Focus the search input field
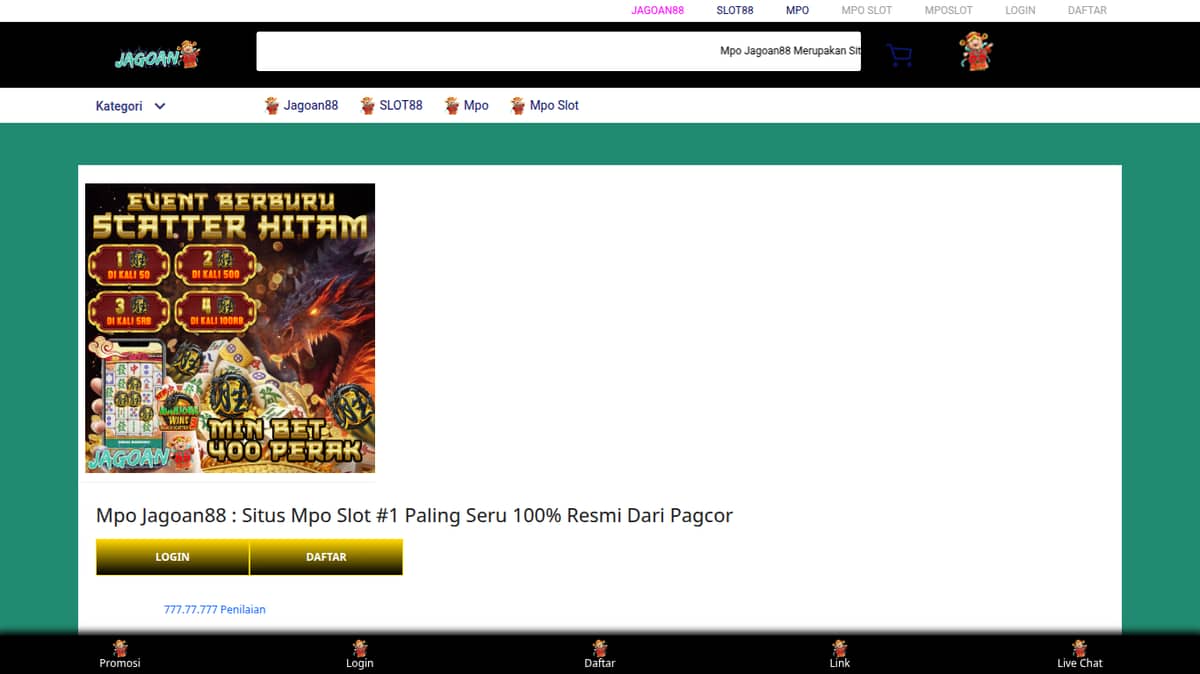 (558, 51)
